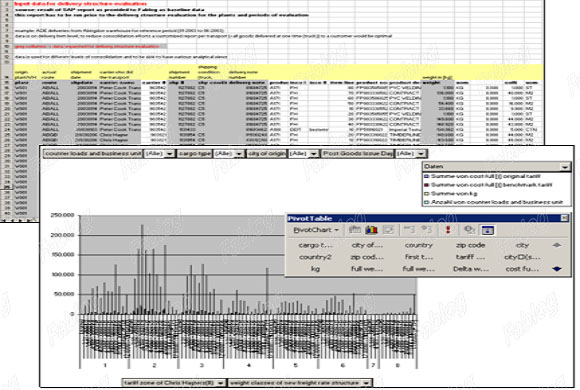Expand the Daten dropdown arrow
This screenshot has width=580, height=390.
point(564,167)
